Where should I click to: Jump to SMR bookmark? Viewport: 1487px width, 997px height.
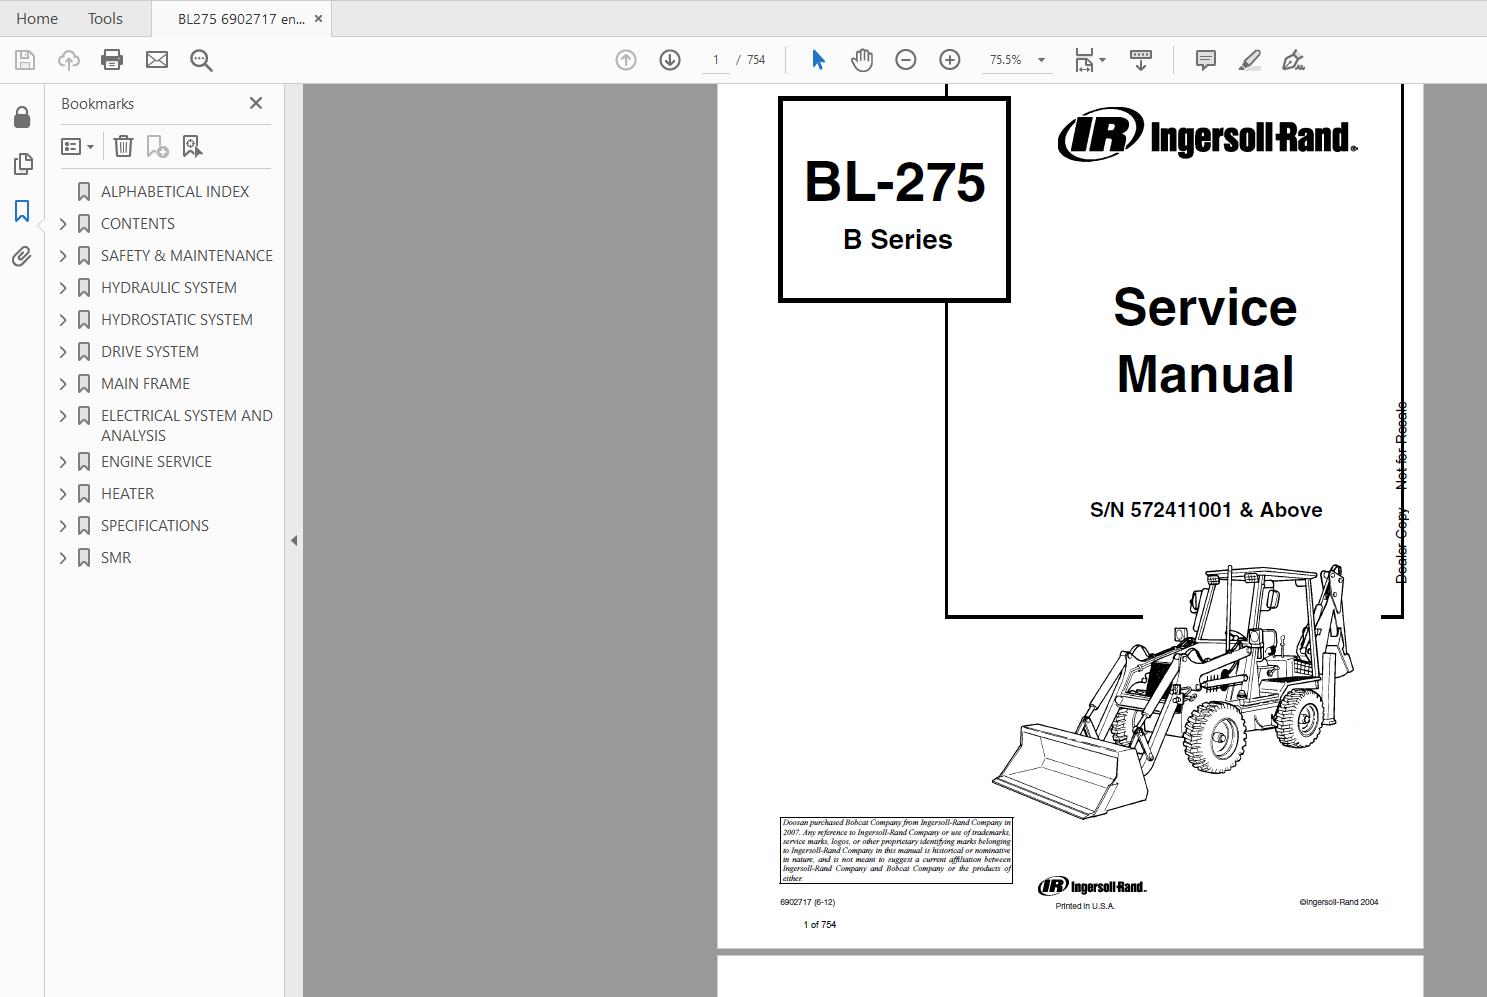point(116,557)
